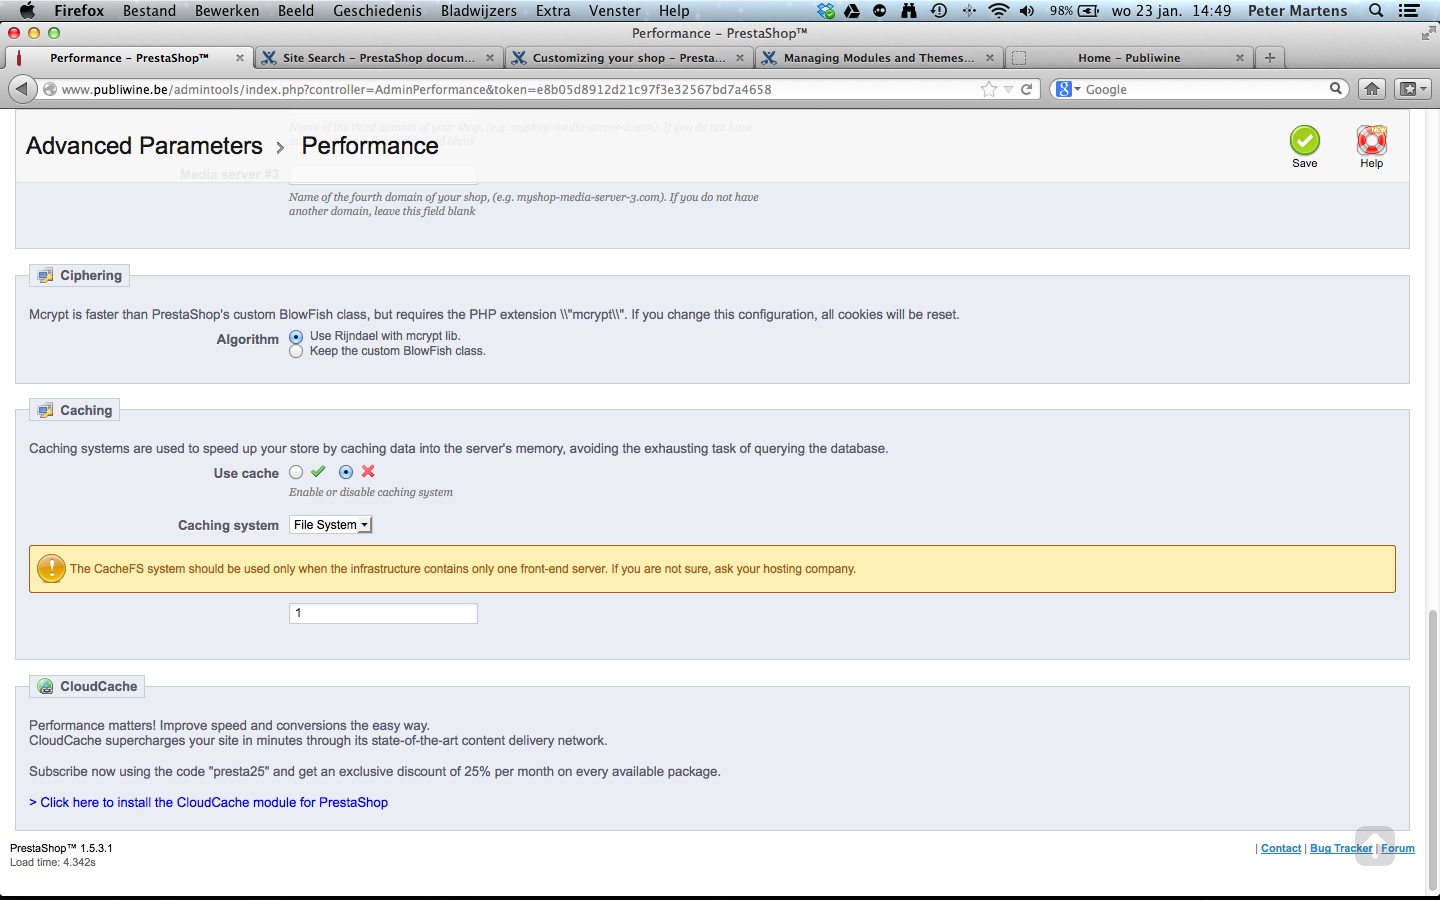The height and width of the screenshot is (900, 1440).
Task: Switch to Customizing your shop tab
Action: point(627,58)
